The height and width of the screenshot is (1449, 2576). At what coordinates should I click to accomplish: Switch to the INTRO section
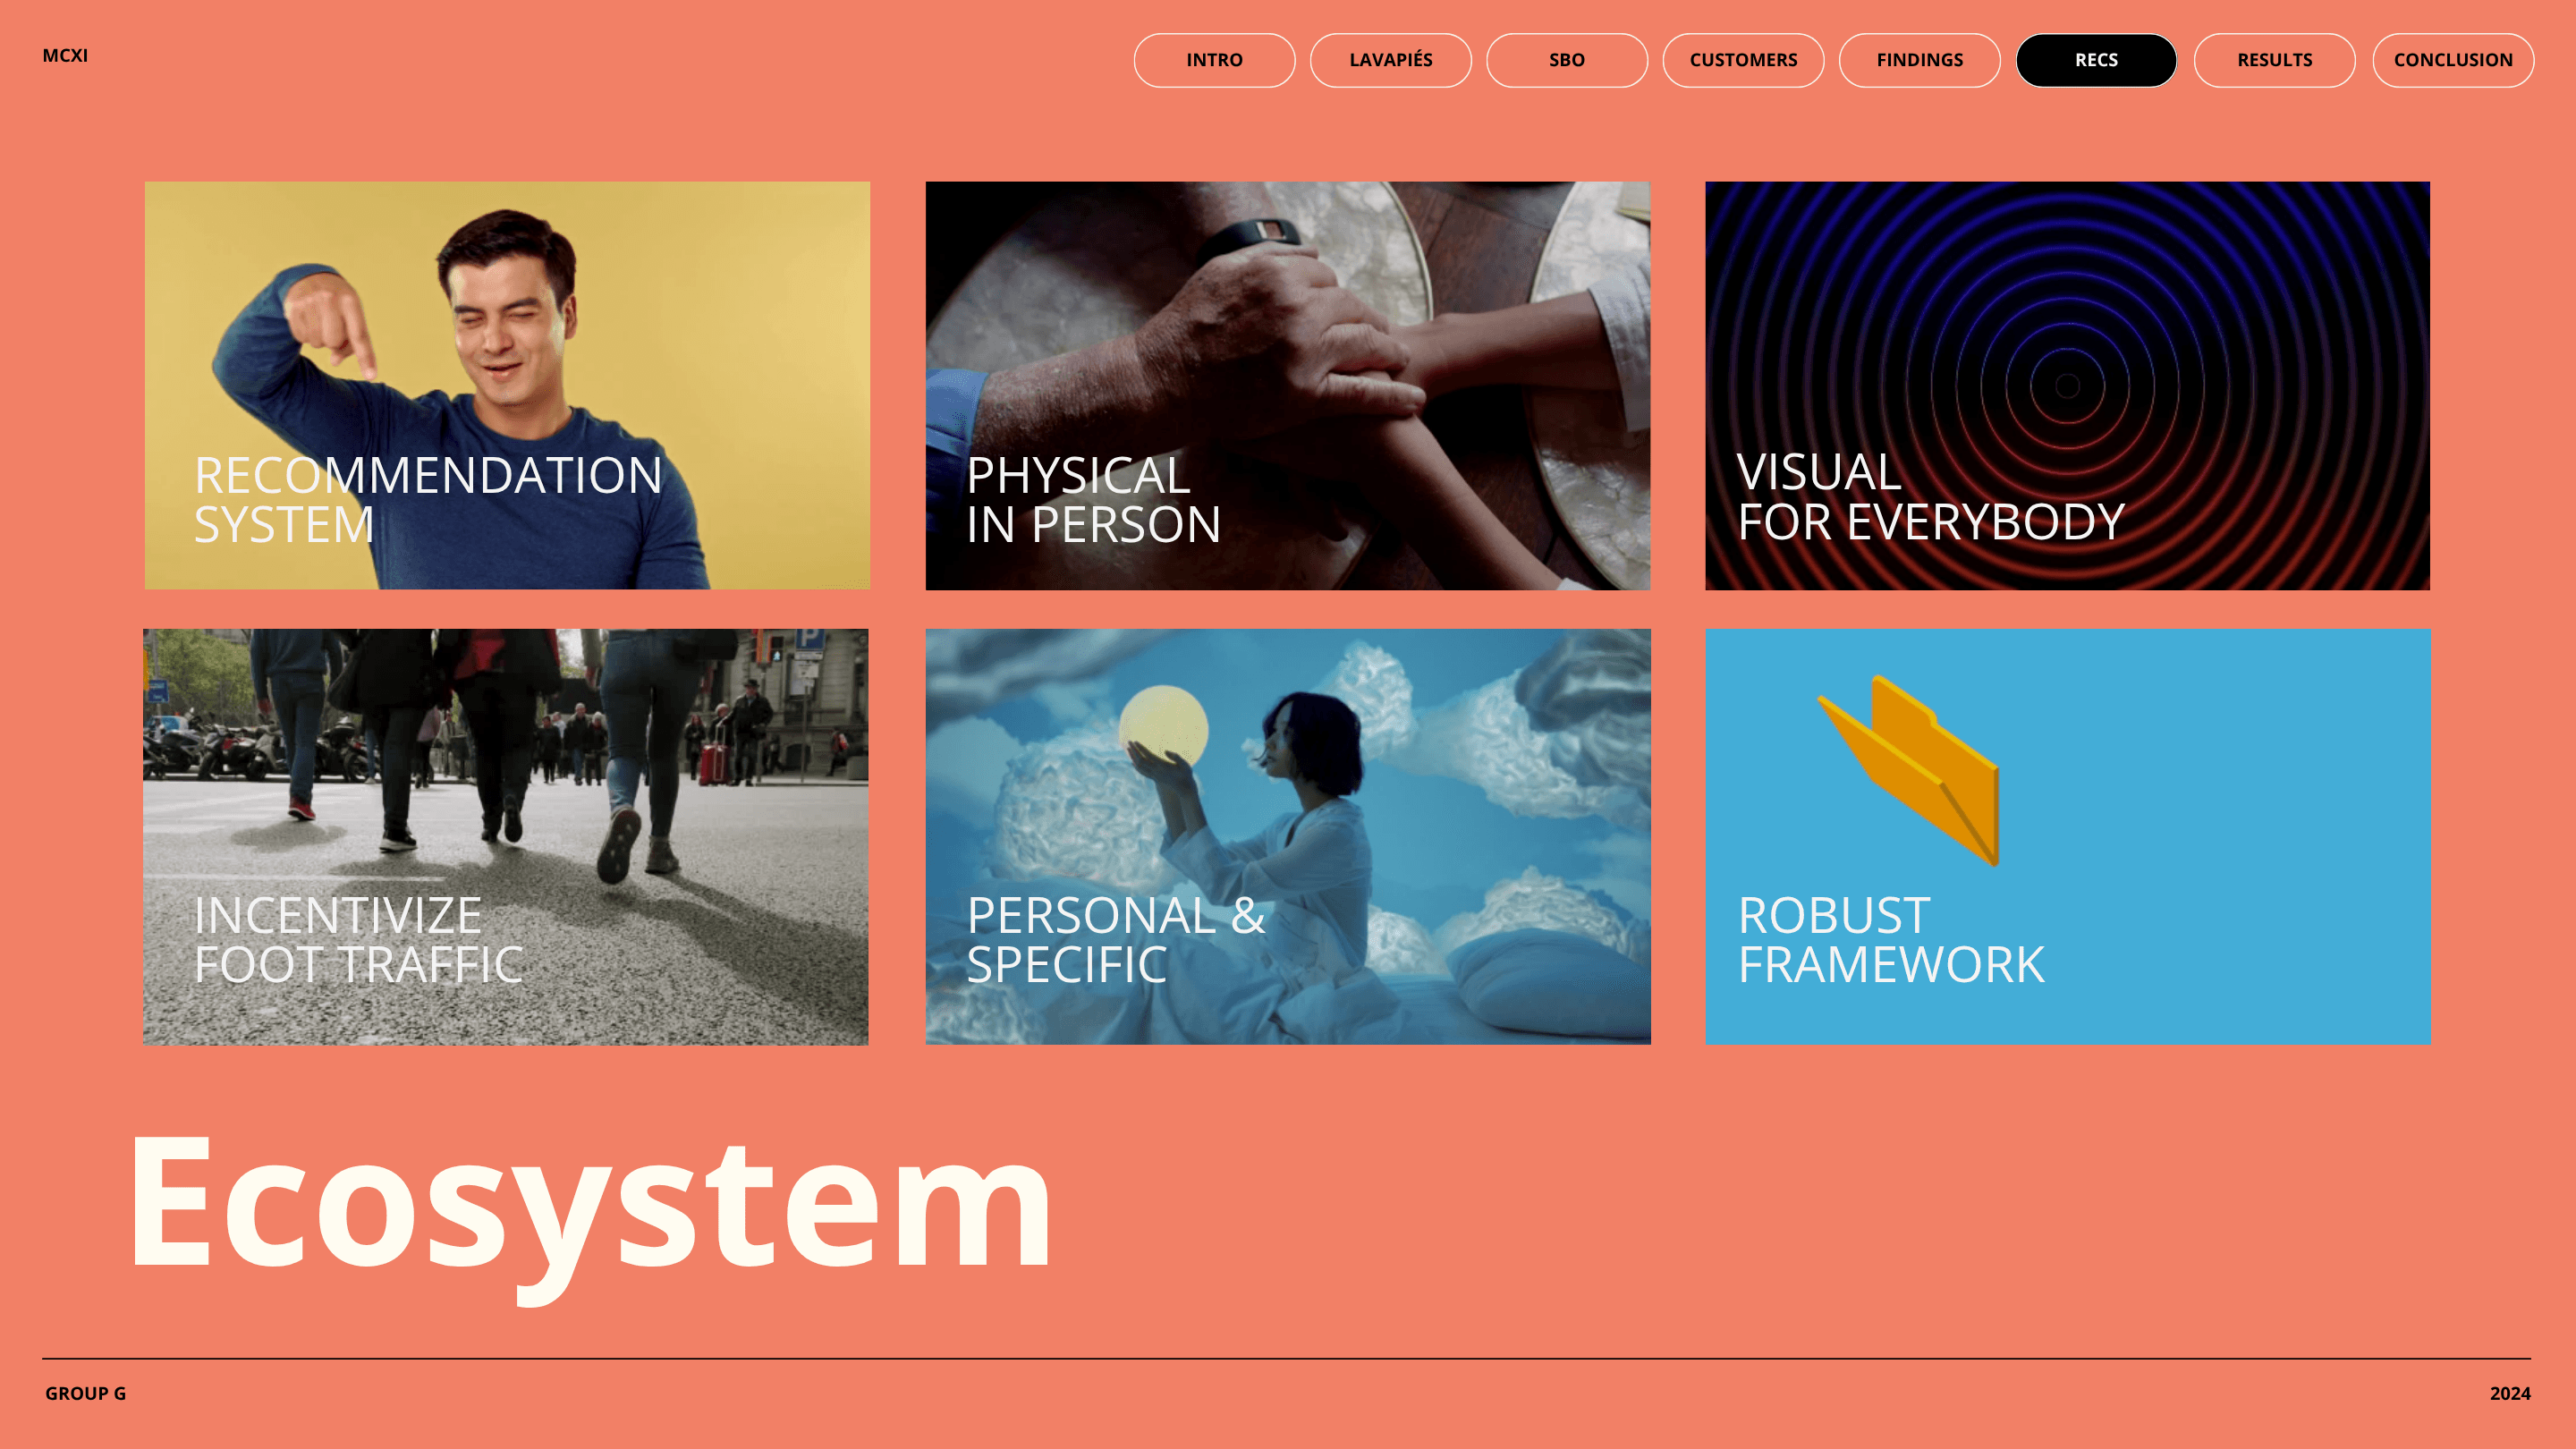point(1214,60)
